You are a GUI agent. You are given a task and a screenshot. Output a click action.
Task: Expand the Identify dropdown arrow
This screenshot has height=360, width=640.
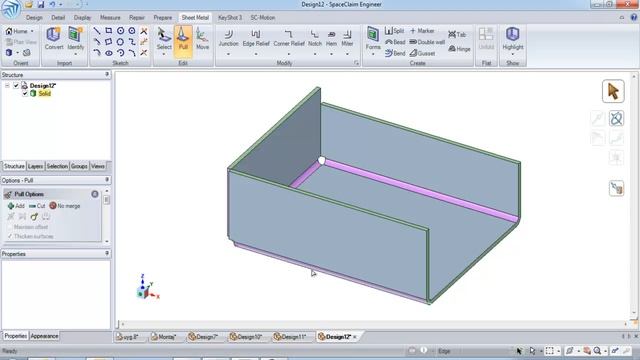click(x=76, y=54)
